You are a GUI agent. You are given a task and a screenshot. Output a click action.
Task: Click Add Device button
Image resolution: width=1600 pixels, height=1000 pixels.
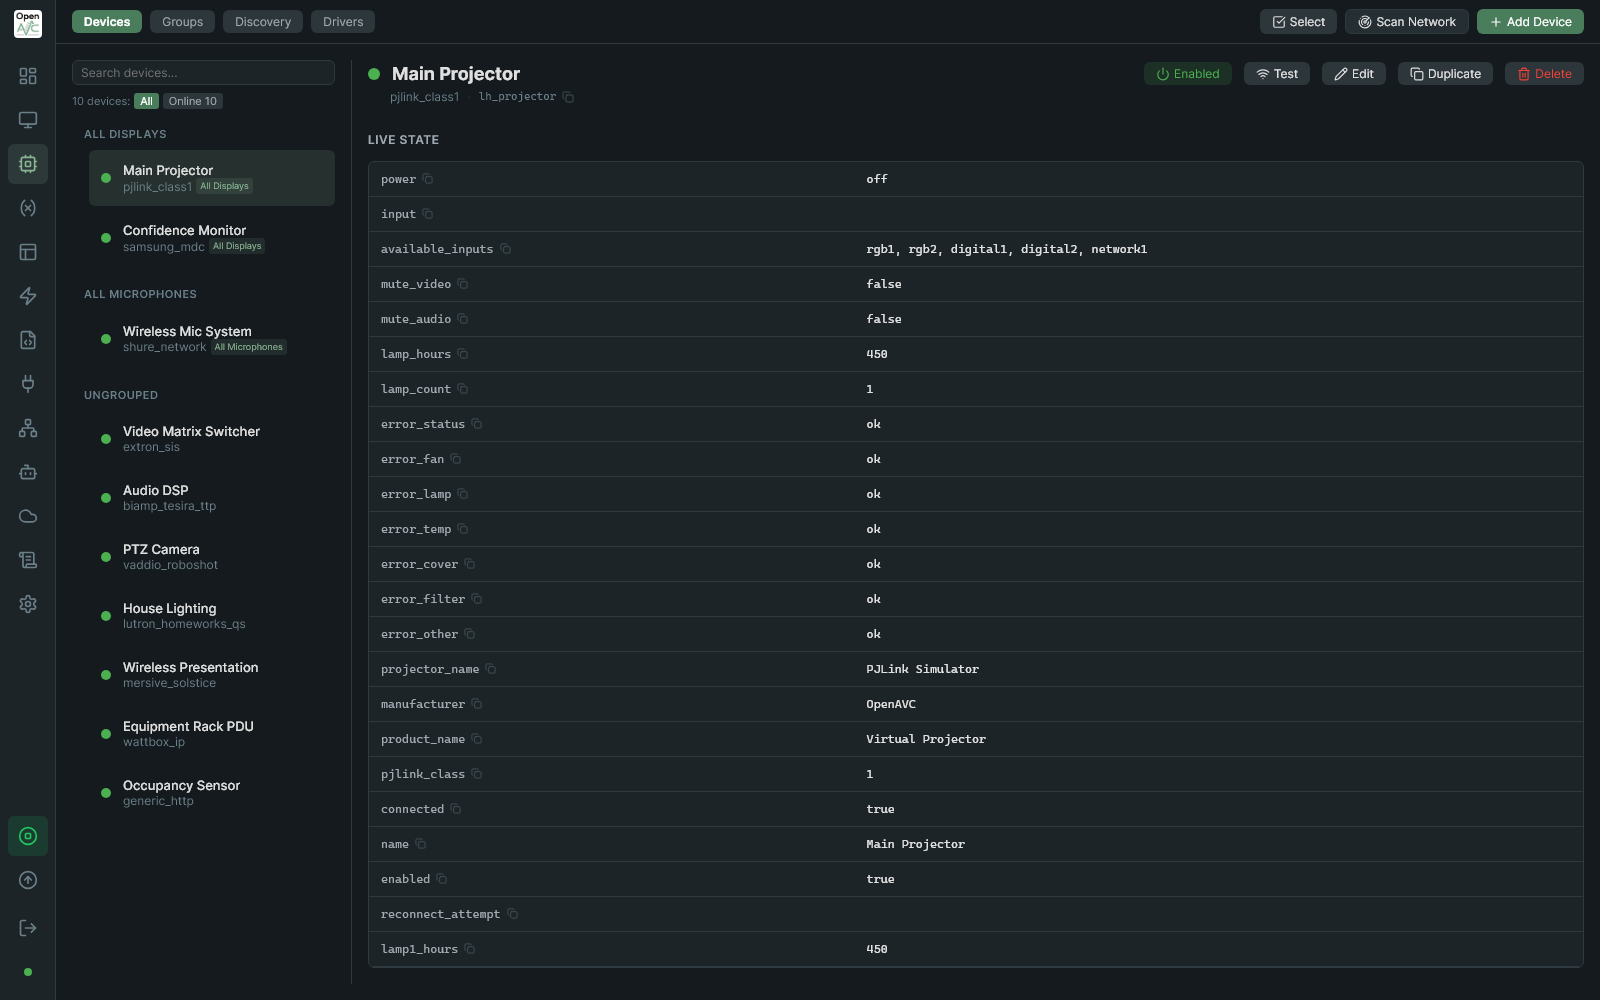[1530, 22]
